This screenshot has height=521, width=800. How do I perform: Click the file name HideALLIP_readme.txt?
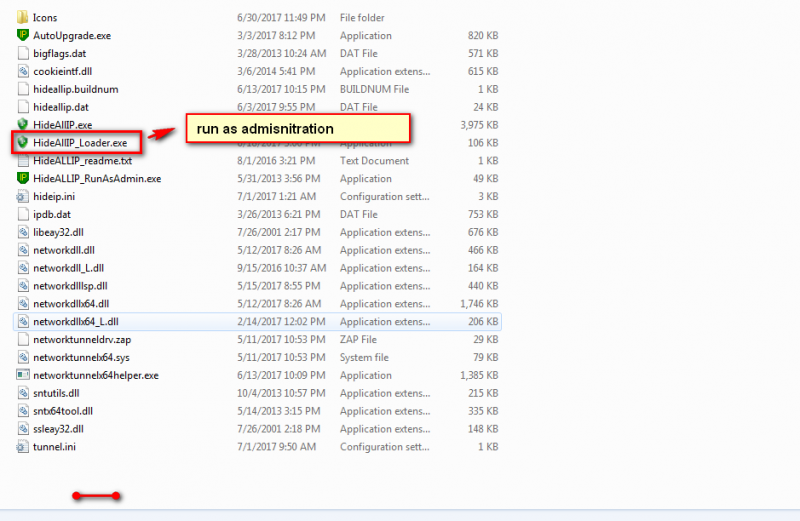pyautogui.click(x=83, y=160)
